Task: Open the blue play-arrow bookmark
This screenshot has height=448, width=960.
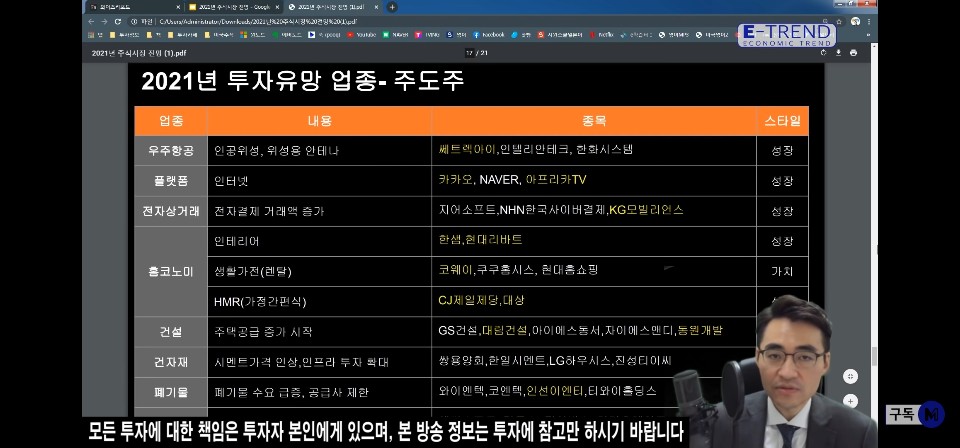Action: [x=324, y=35]
